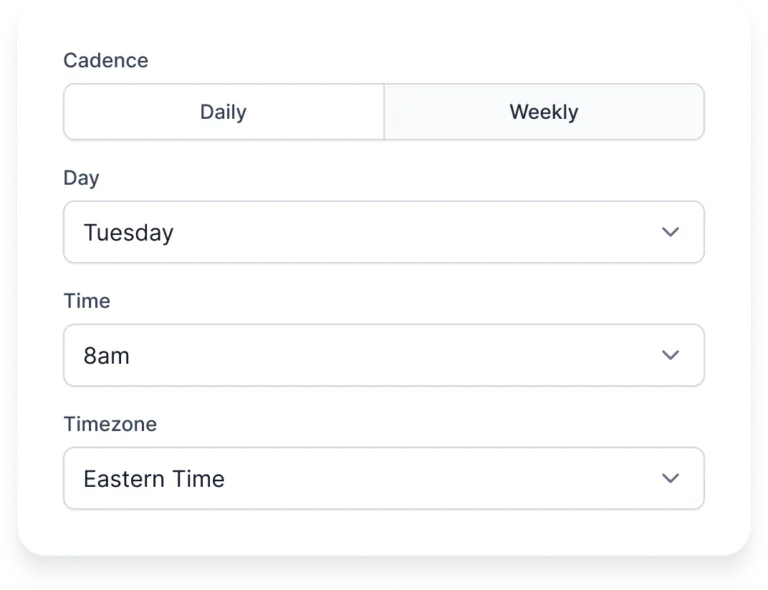This screenshot has height=590, width=768.
Task: Click the selected value text Tuesday
Action: [128, 233]
